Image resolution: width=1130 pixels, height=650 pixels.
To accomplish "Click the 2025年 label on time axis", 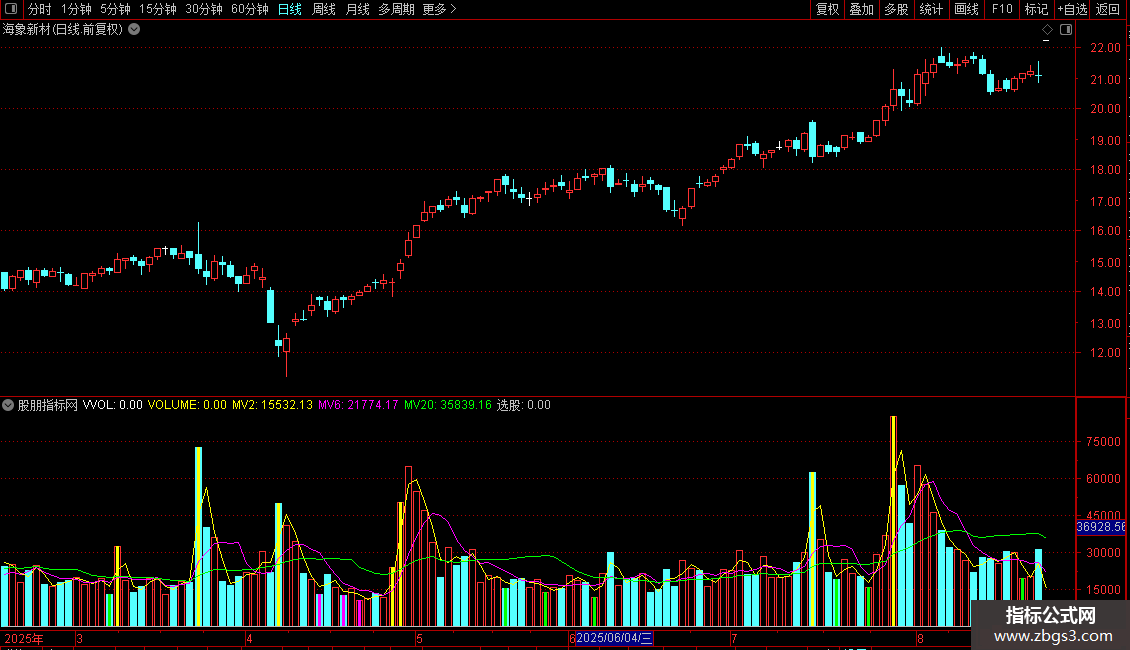I will pyautogui.click(x=24, y=638).
